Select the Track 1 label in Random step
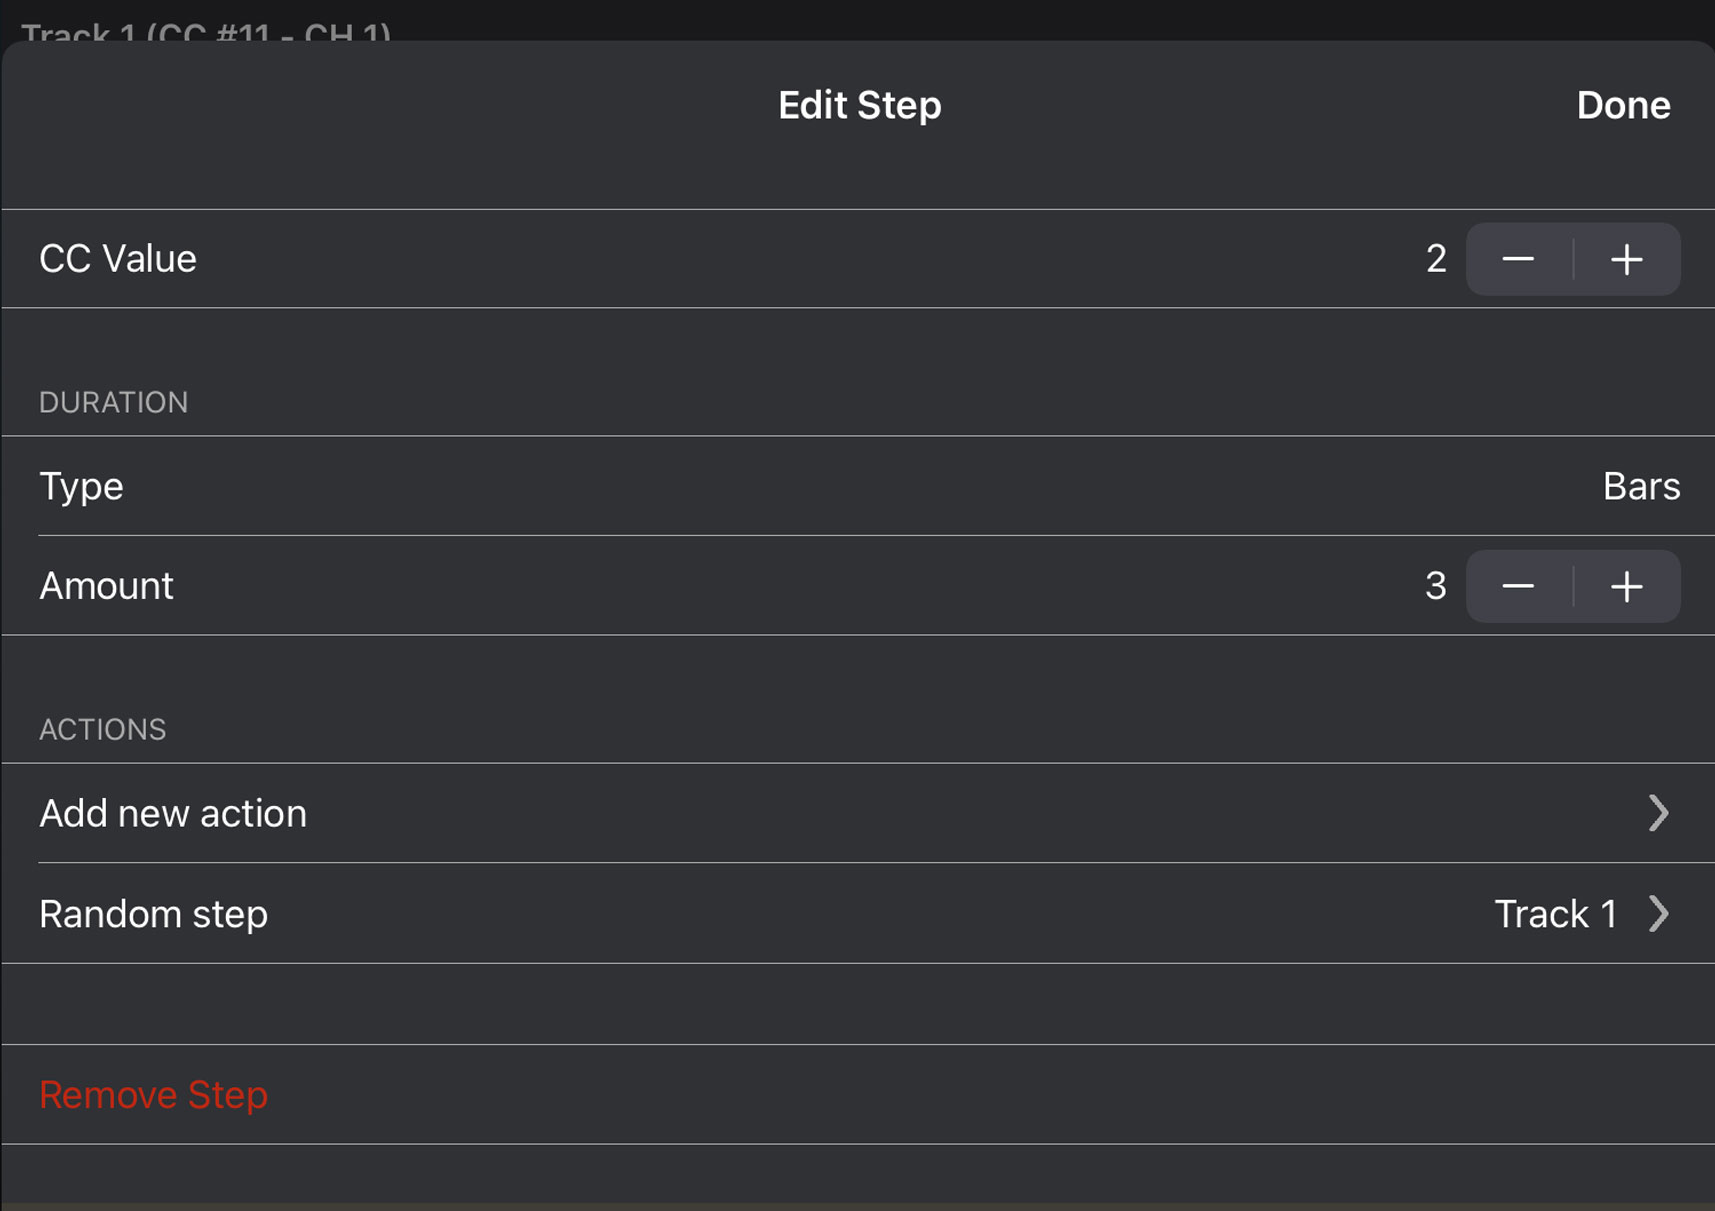Screen dimensions: 1715x1211 pos(1554,913)
